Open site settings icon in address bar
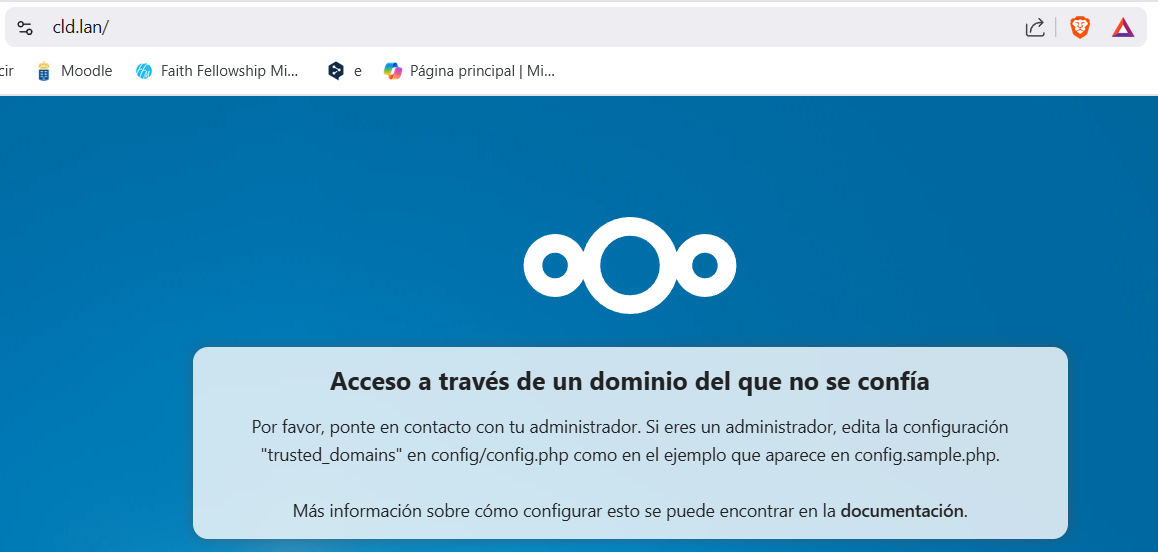 24,28
